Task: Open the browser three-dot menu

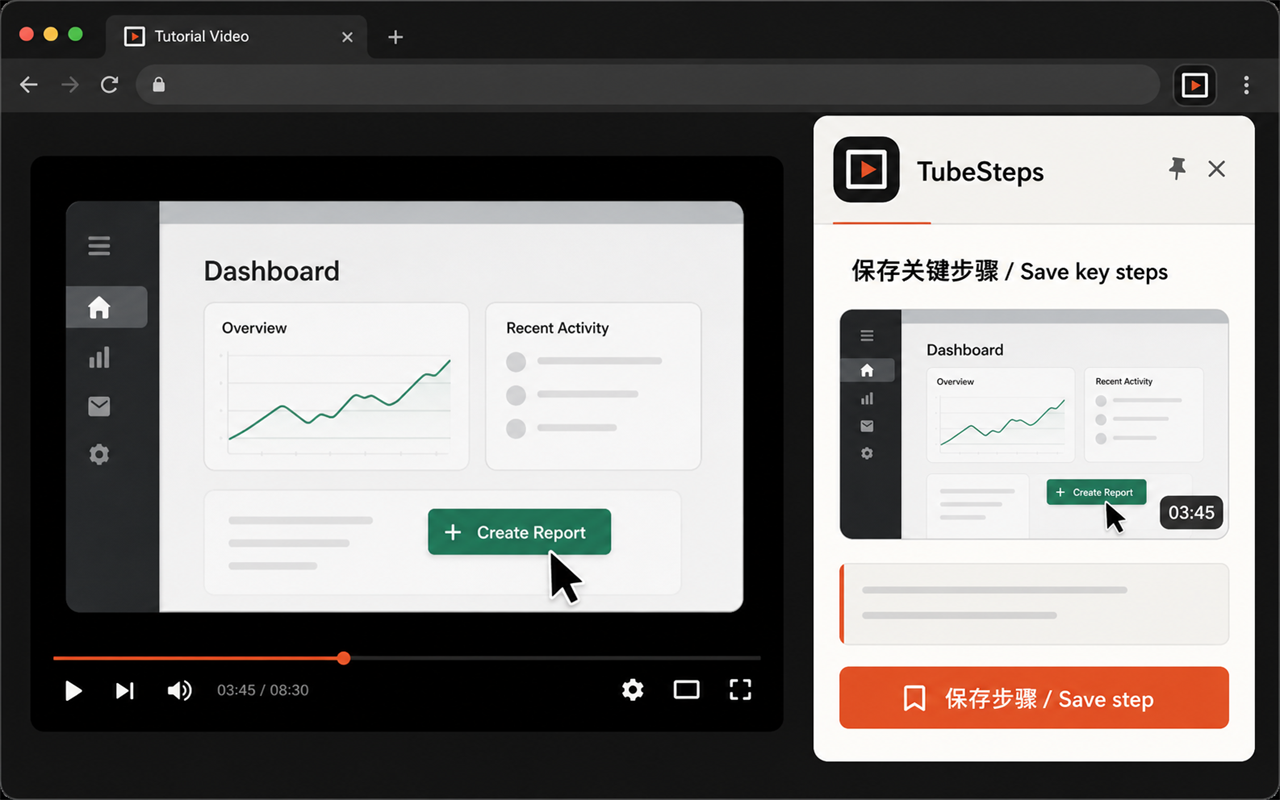Action: [x=1246, y=85]
